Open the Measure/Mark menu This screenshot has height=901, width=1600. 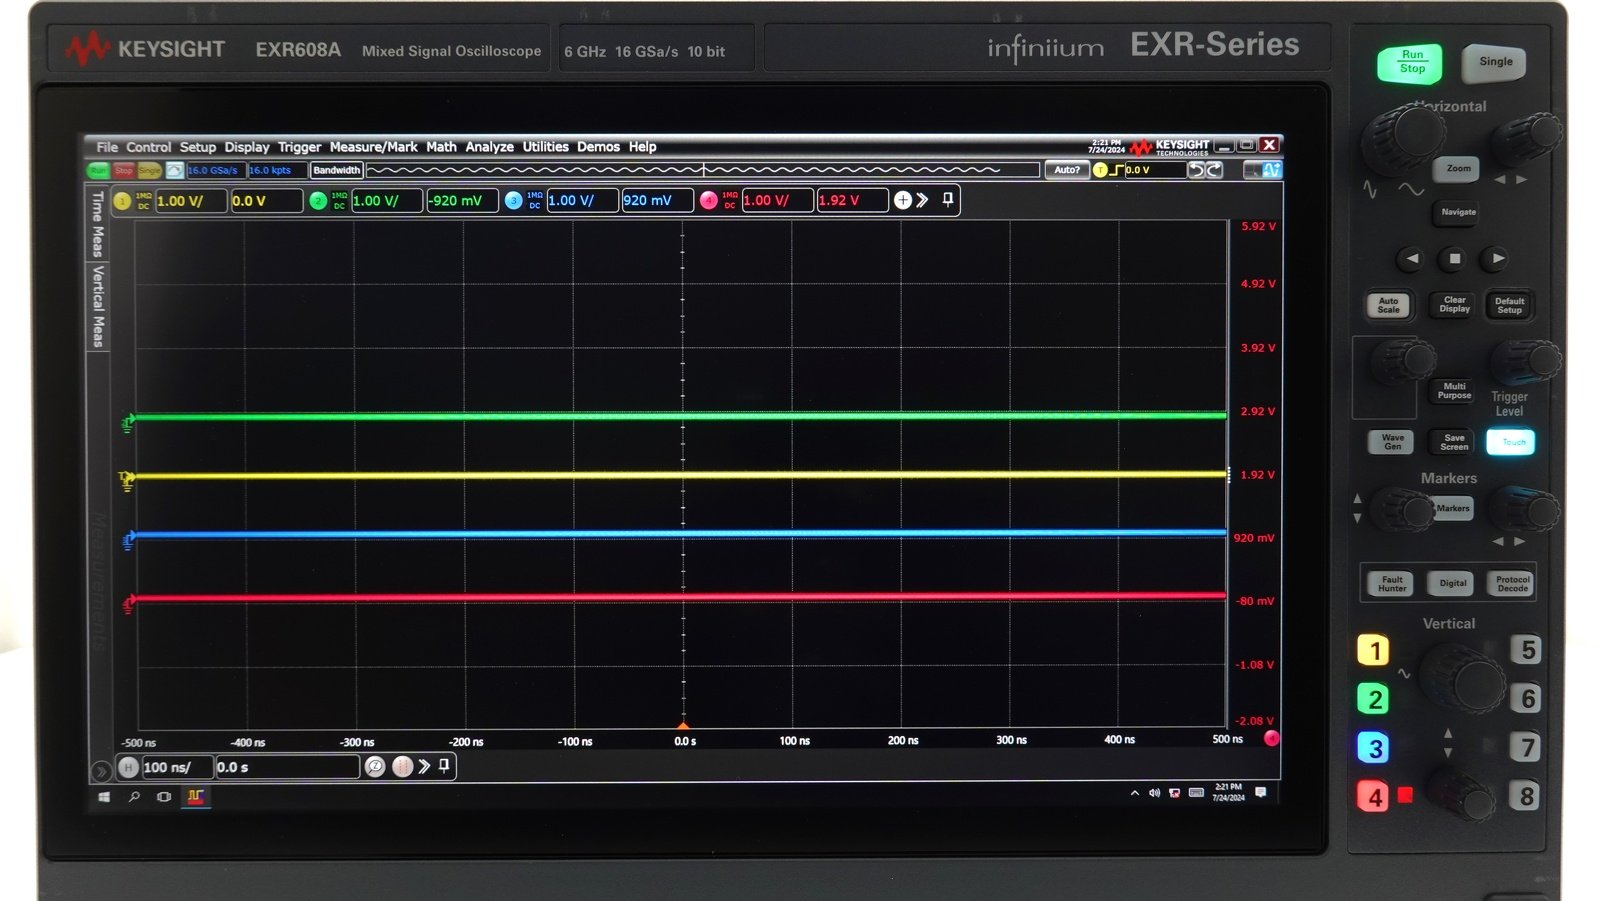pyautogui.click(x=373, y=147)
